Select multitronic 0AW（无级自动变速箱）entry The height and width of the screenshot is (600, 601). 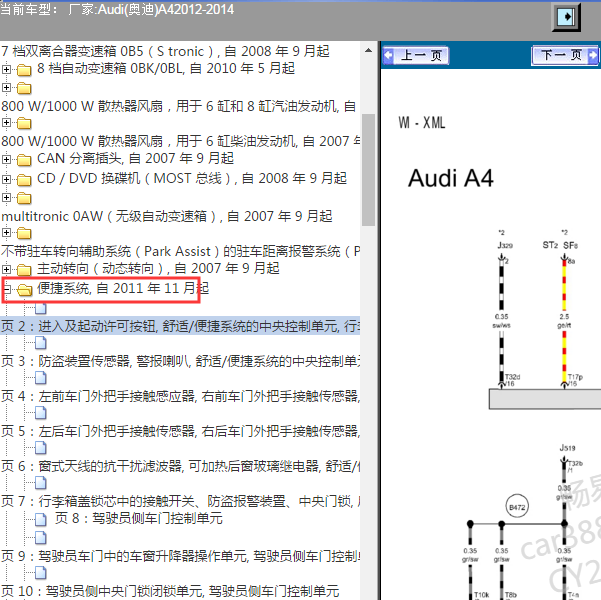click(166, 216)
